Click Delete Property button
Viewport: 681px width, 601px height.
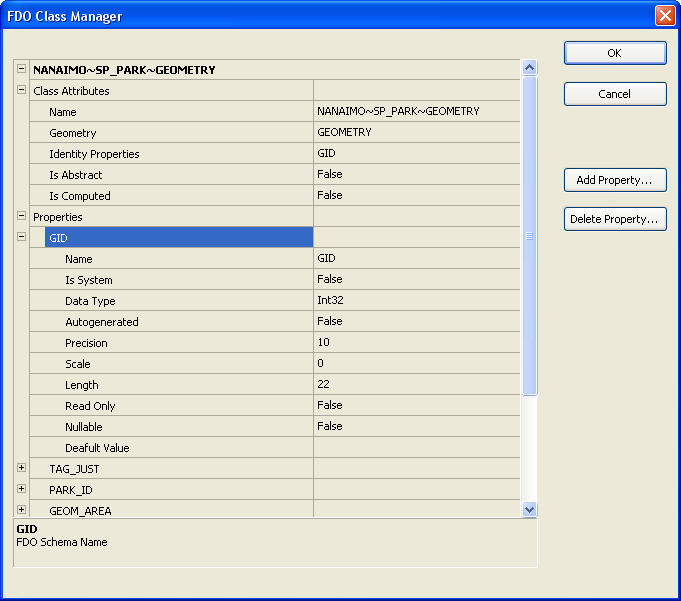coord(615,219)
